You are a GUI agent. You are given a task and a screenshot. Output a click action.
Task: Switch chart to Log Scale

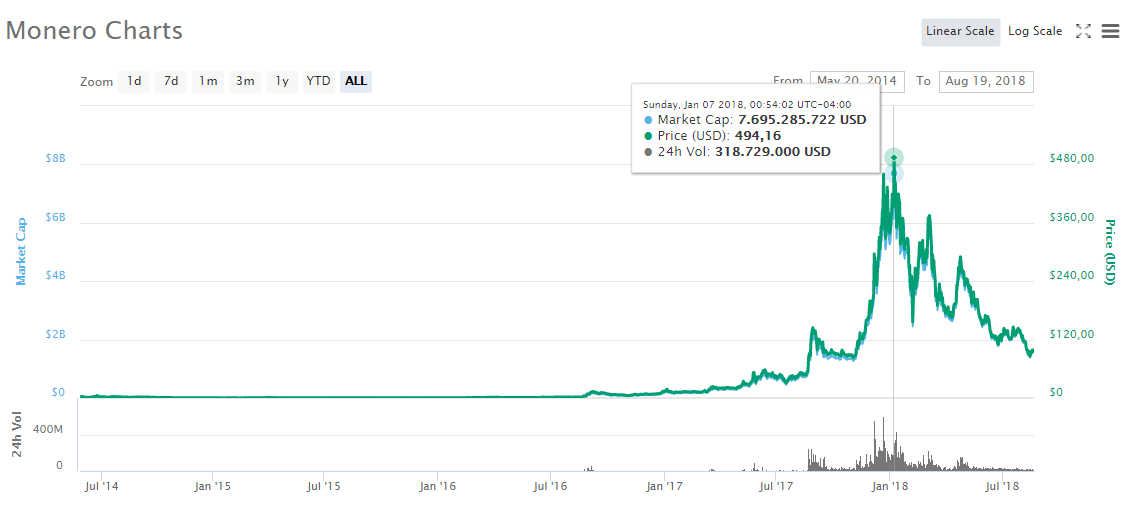click(1035, 32)
